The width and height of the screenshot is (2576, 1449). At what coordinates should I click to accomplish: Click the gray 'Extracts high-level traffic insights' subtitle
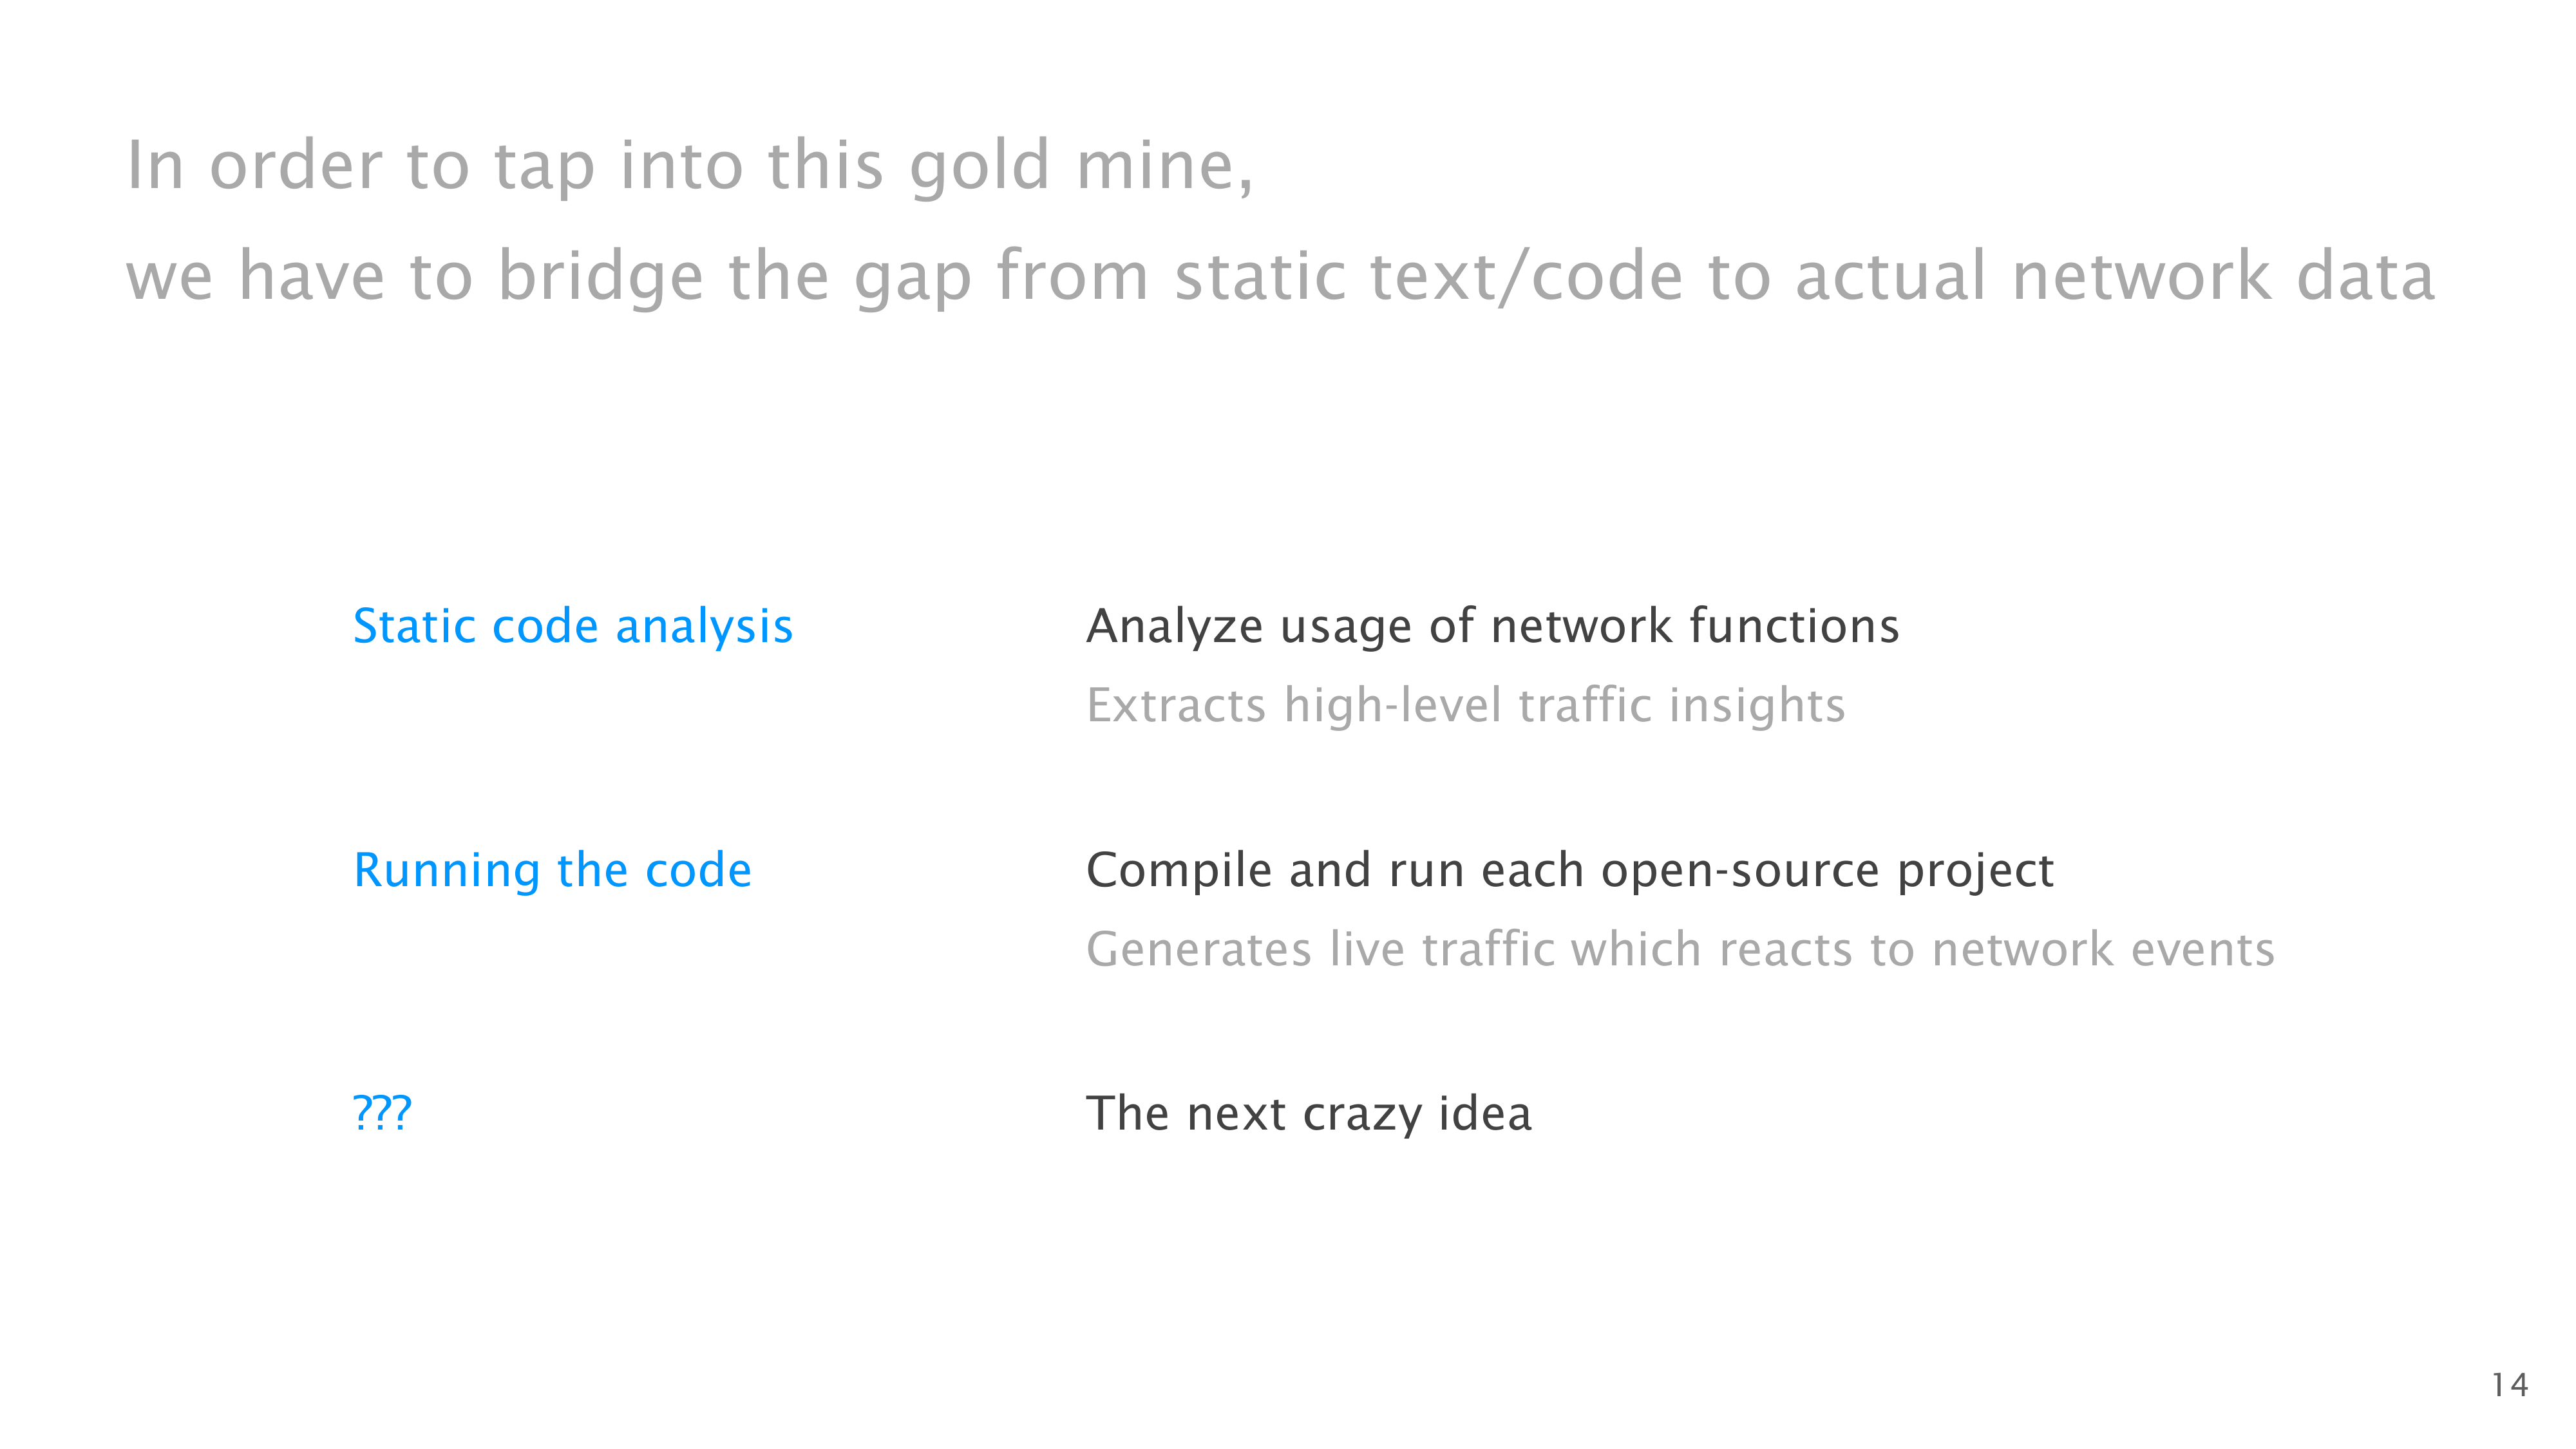pyautogui.click(x=1465, y=705)
